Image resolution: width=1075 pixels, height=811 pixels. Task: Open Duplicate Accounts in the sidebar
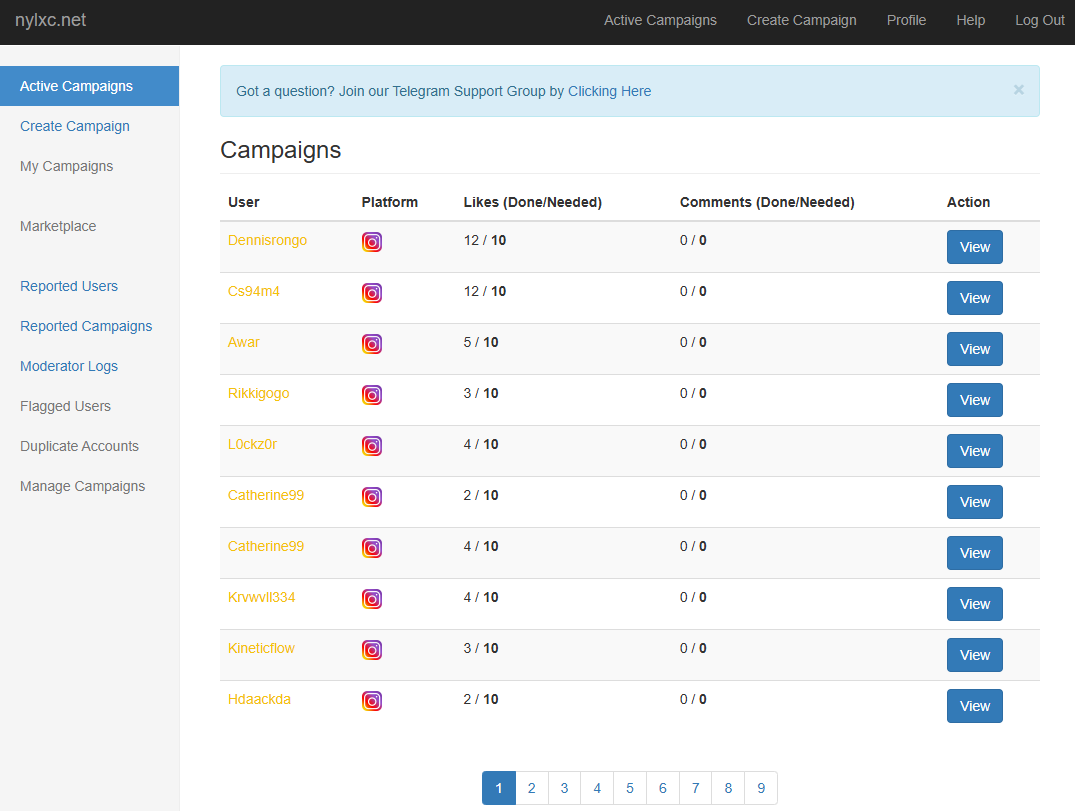click(79, 446)
